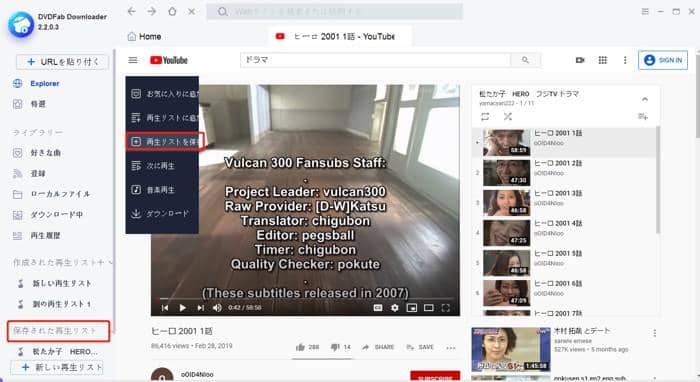The width and height of the screenshot is (700, 382).
Task: Click the video progress bar
Action: coord(305,298)
